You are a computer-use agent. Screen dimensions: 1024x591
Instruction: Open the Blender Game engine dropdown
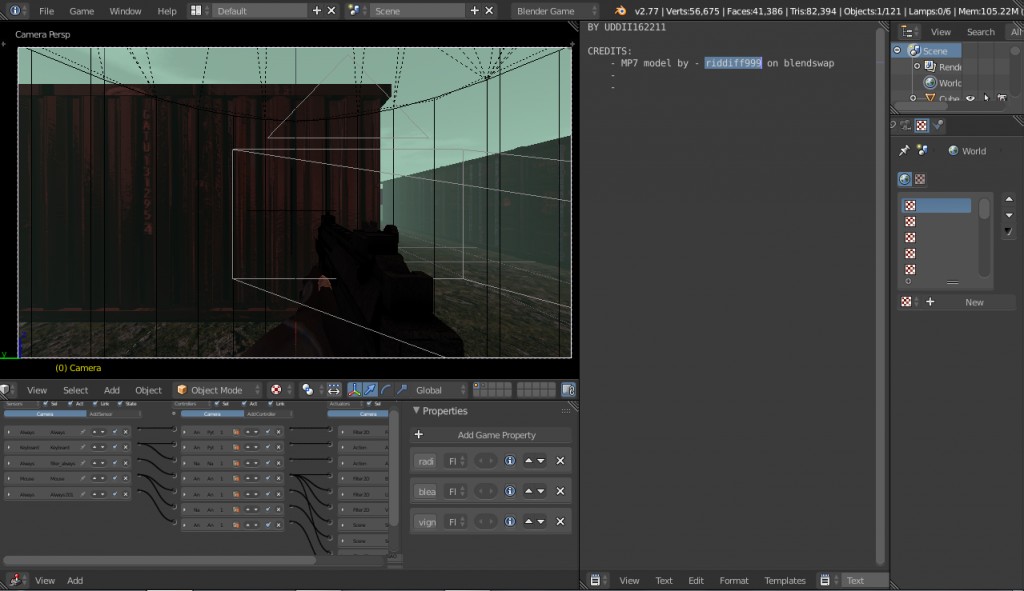coord(556,10)
